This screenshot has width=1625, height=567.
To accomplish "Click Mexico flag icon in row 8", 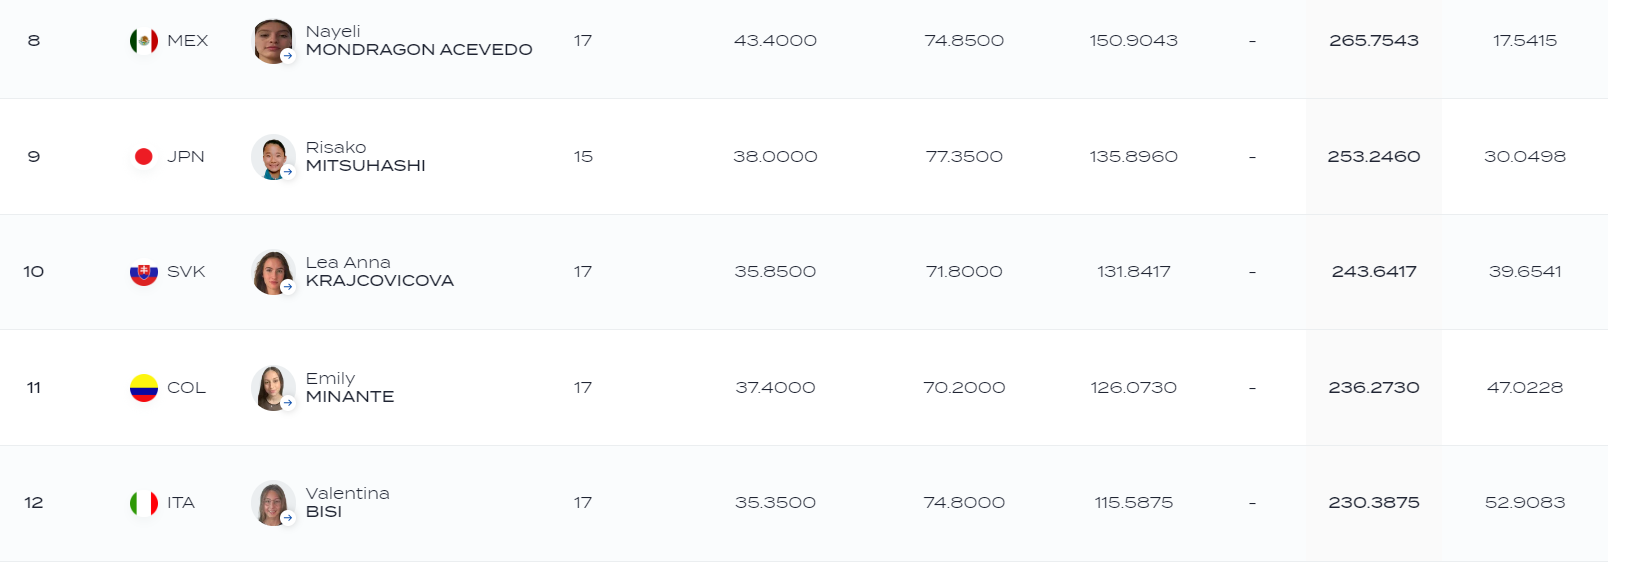I will pyautogui.click(x=144, y=41).
